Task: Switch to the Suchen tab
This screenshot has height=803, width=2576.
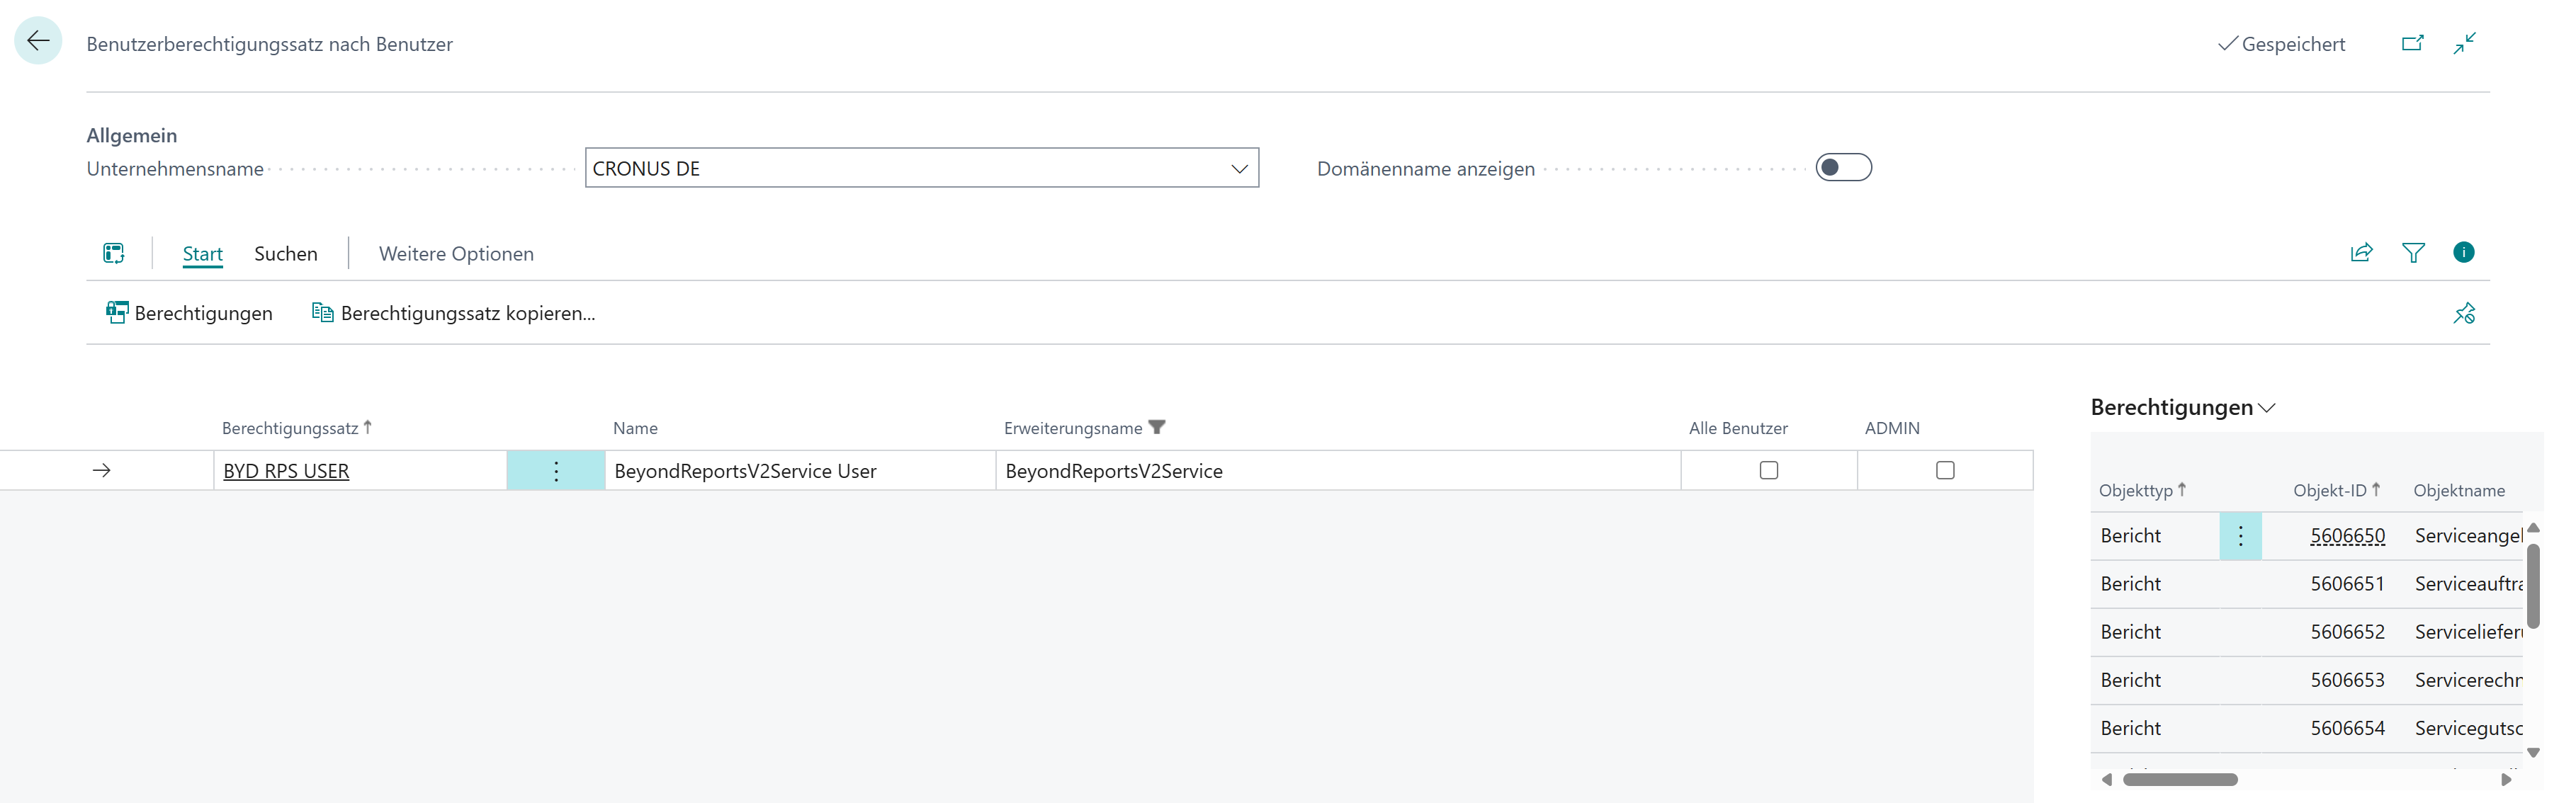Action: coord(285,253)
